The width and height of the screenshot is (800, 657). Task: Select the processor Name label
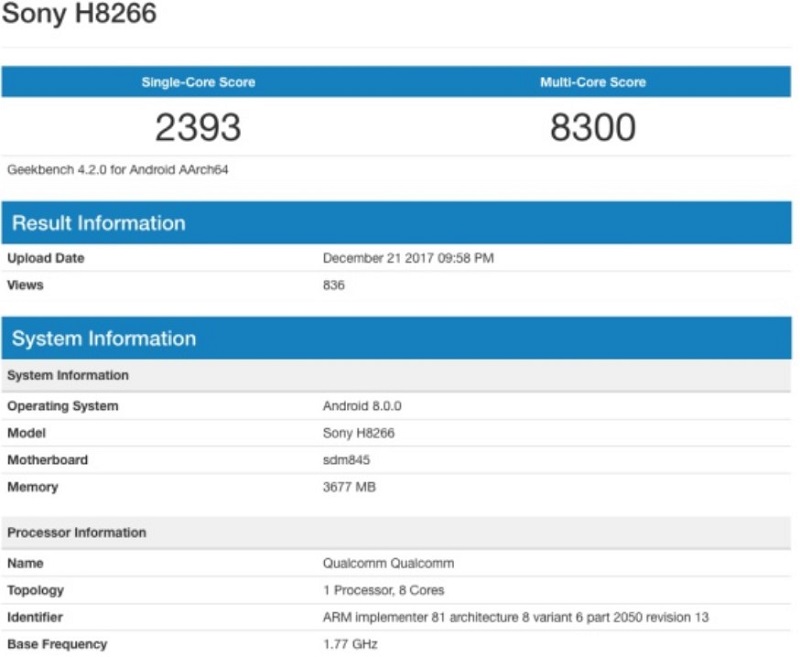point(25,563)
